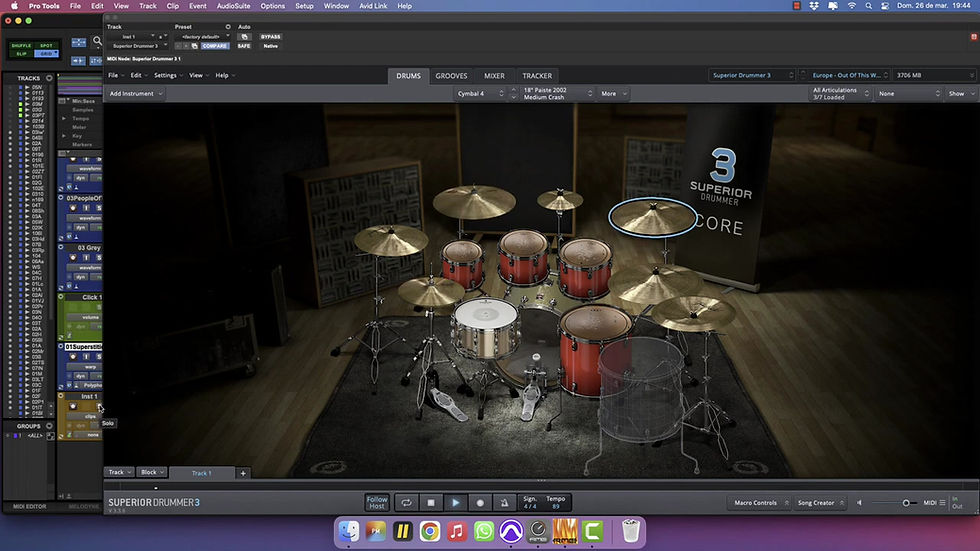Solo the Inst 1 track
The height and width of the screenshot is (551, 980).
99,407
